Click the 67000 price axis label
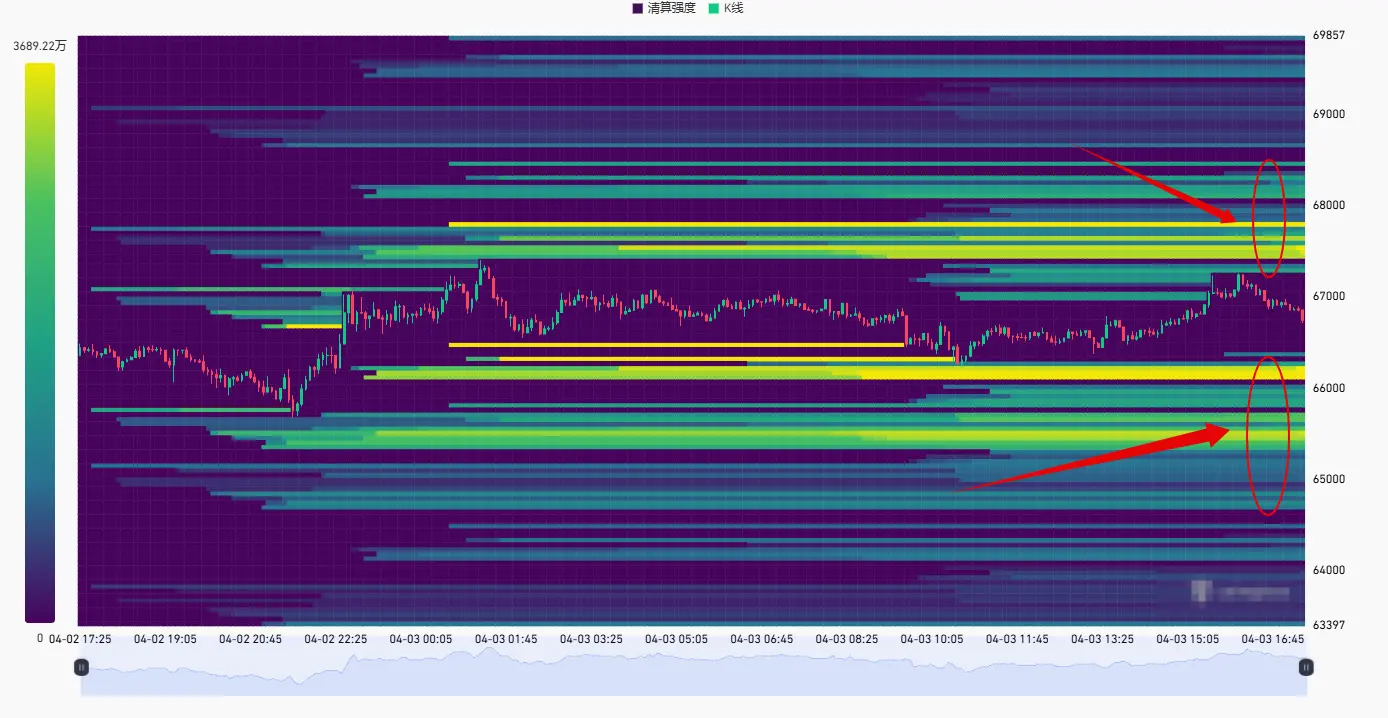 pos(1328,296)
